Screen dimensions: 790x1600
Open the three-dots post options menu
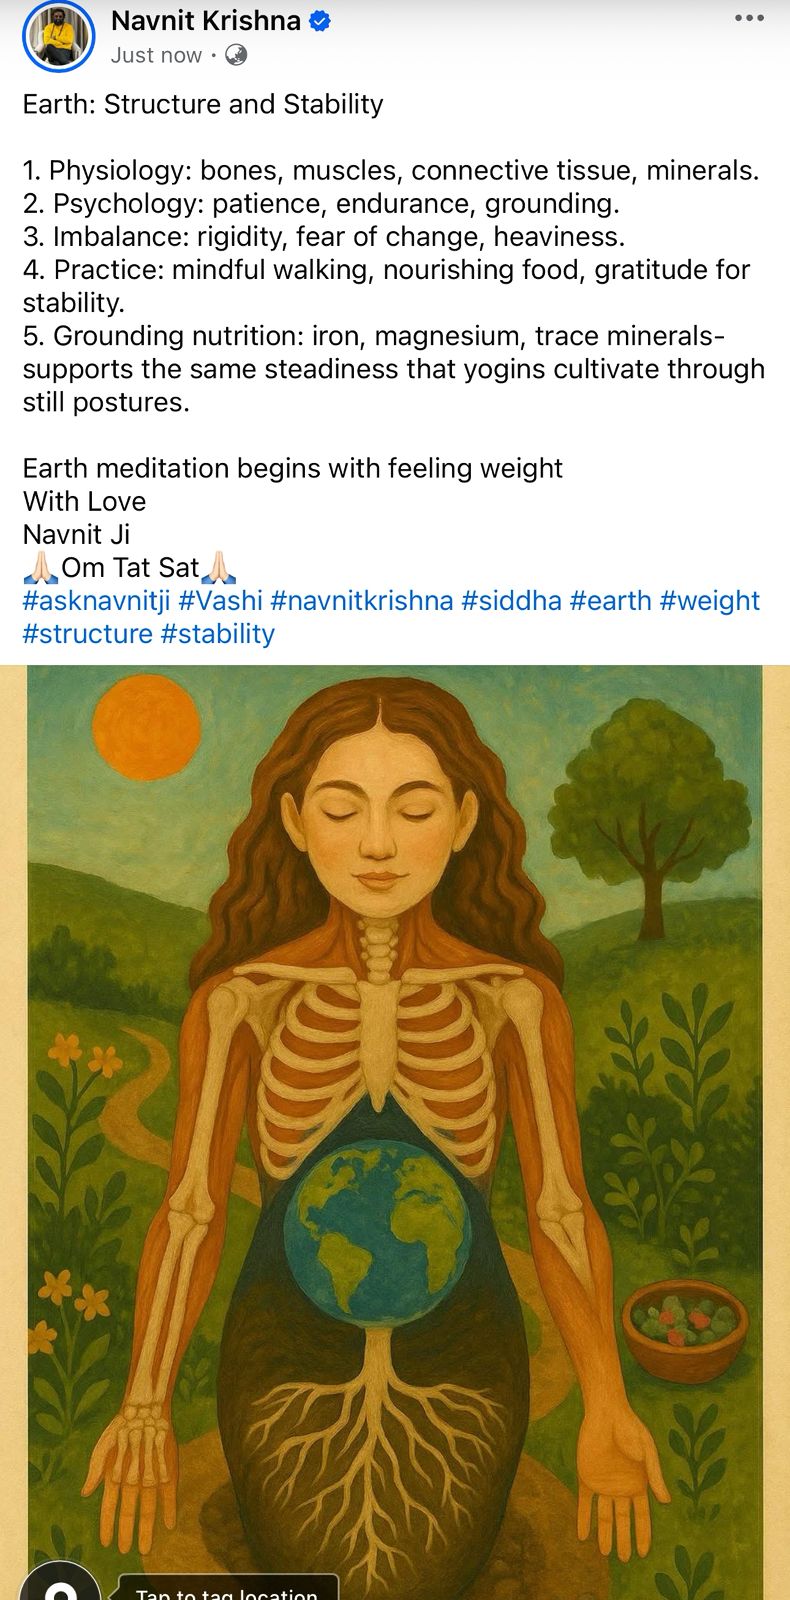748,19
